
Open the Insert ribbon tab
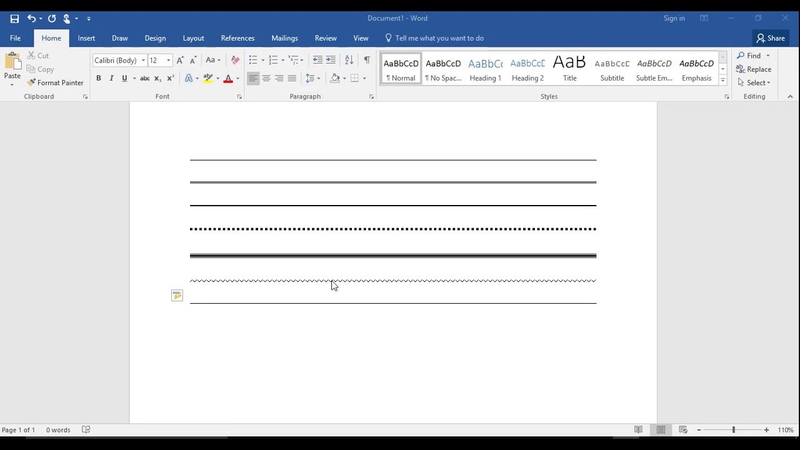point(86,38)
